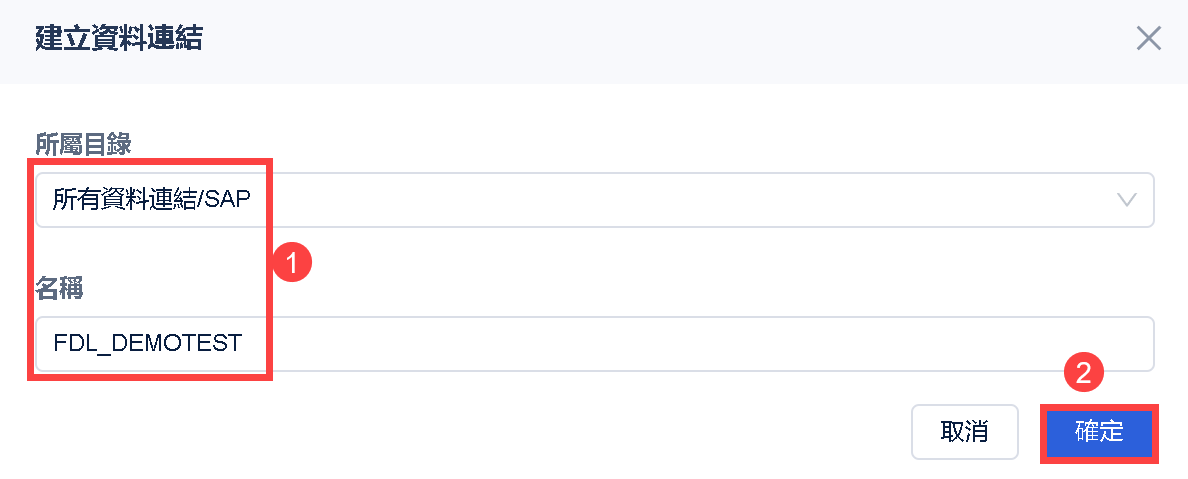
Task: Click the red step marker number 1
Action: coord(293,264)
